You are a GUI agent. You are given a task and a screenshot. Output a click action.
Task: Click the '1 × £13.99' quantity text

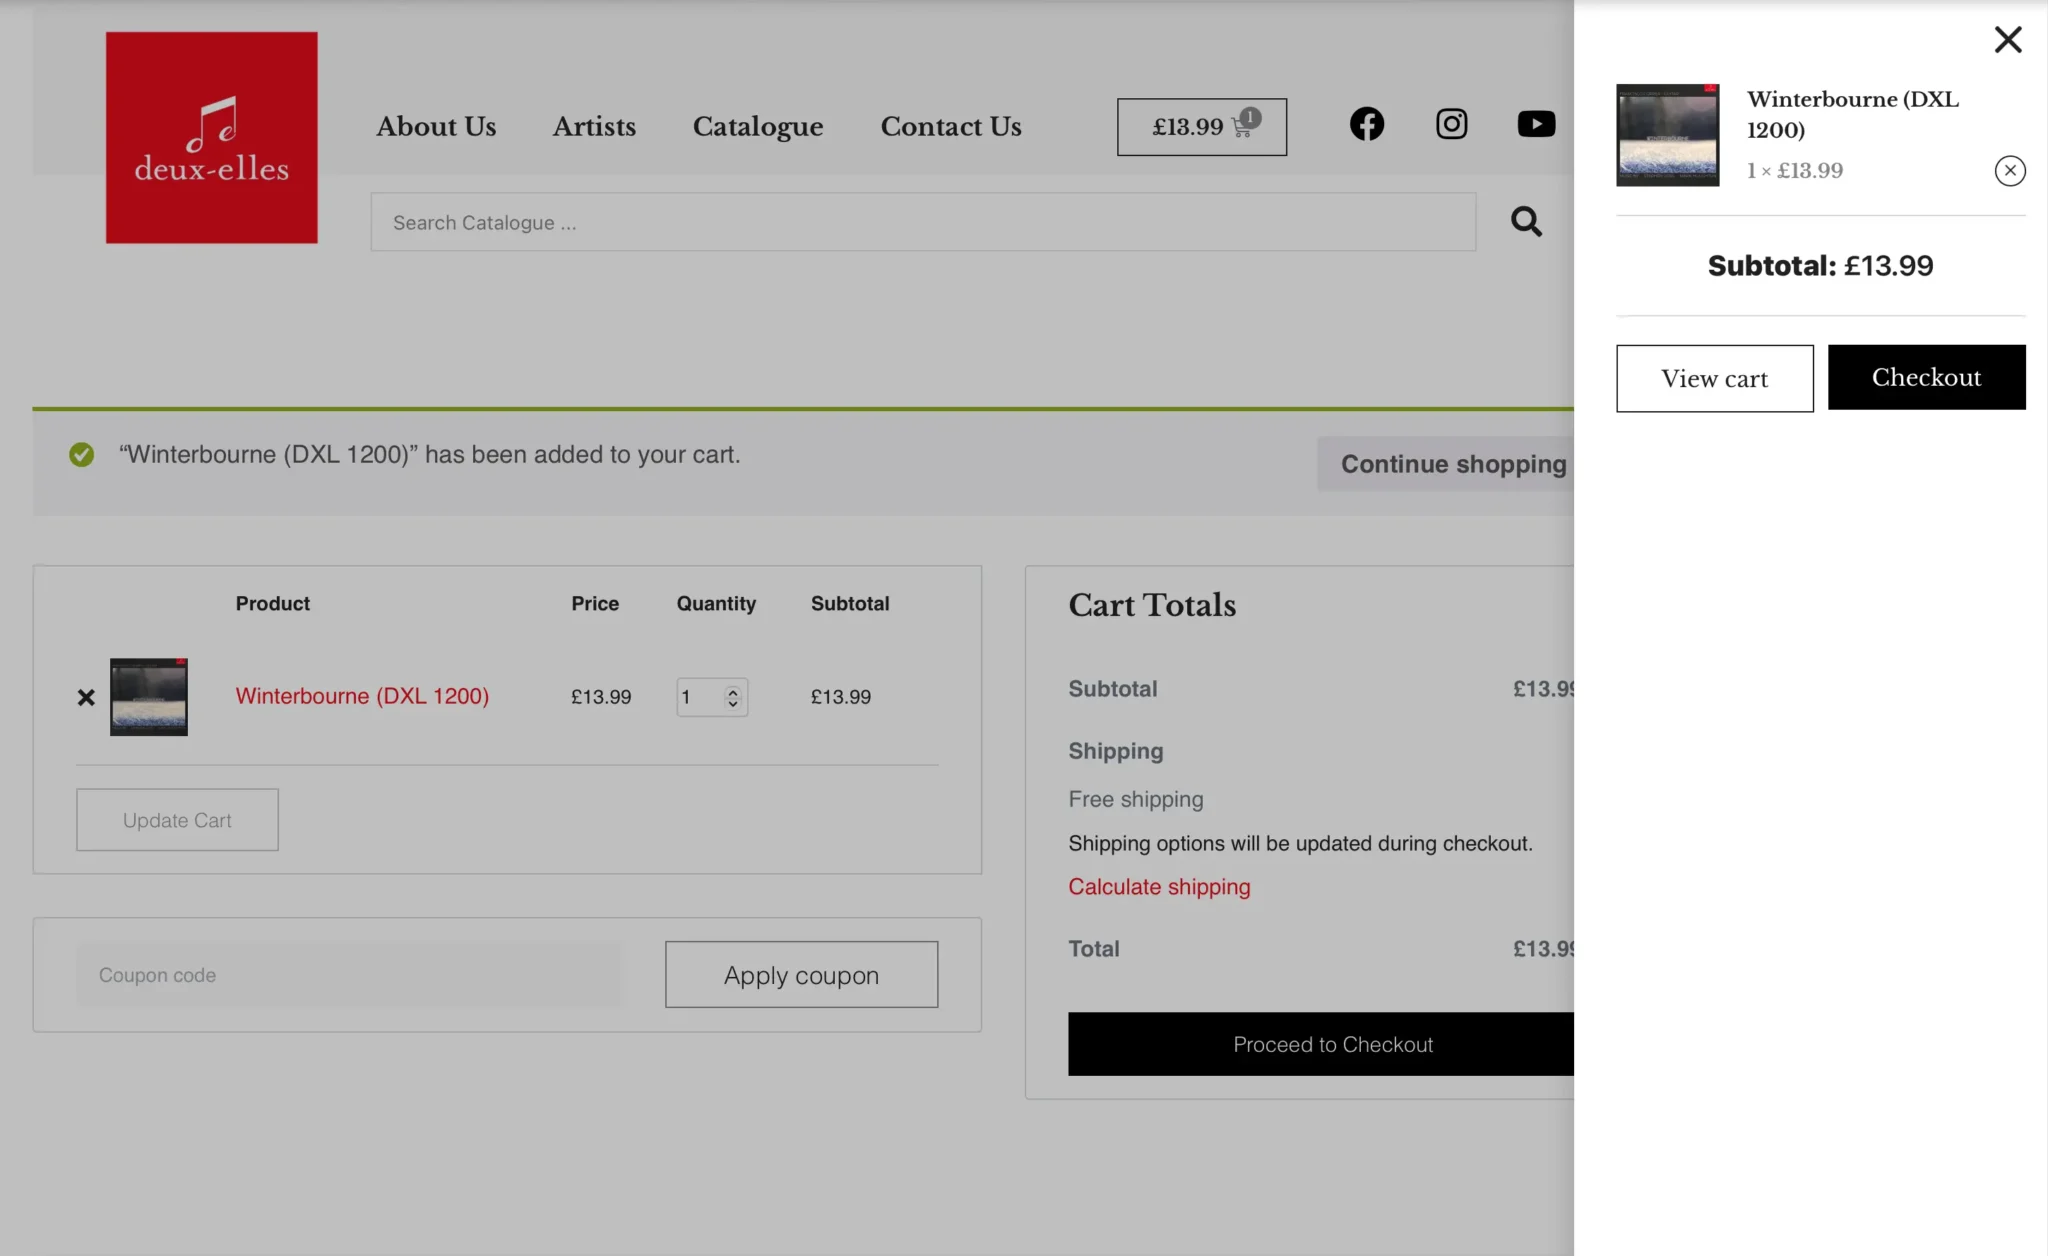[x=1795, y=171]
